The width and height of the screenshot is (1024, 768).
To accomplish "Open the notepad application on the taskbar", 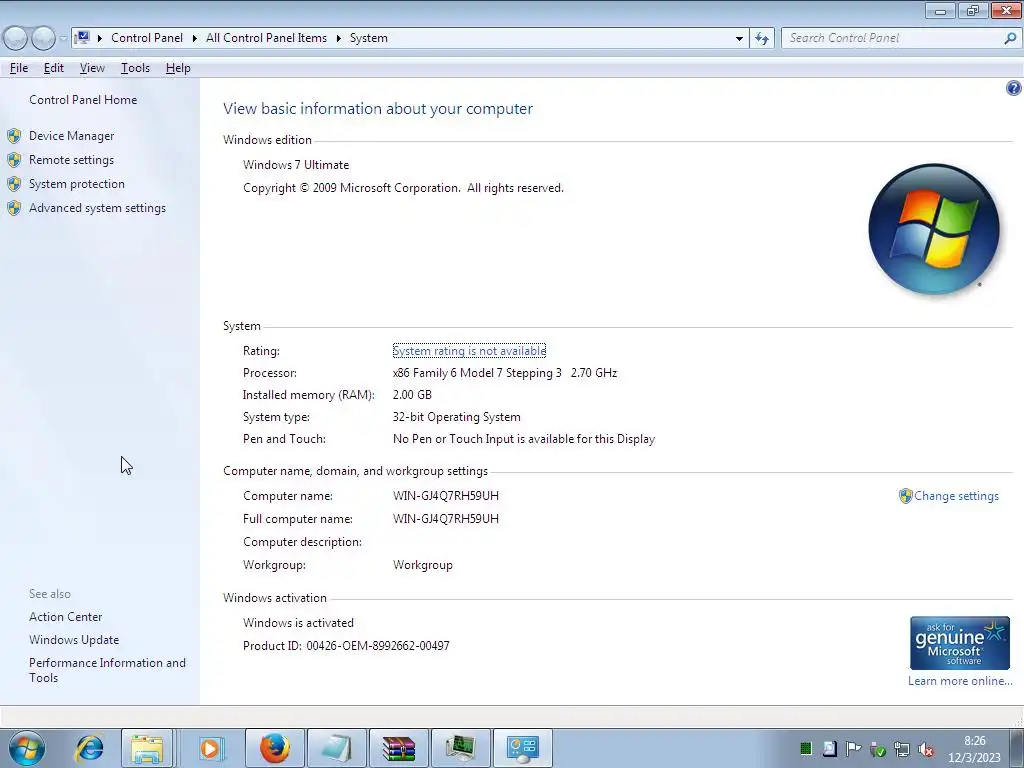I will (x=337, y=748).
